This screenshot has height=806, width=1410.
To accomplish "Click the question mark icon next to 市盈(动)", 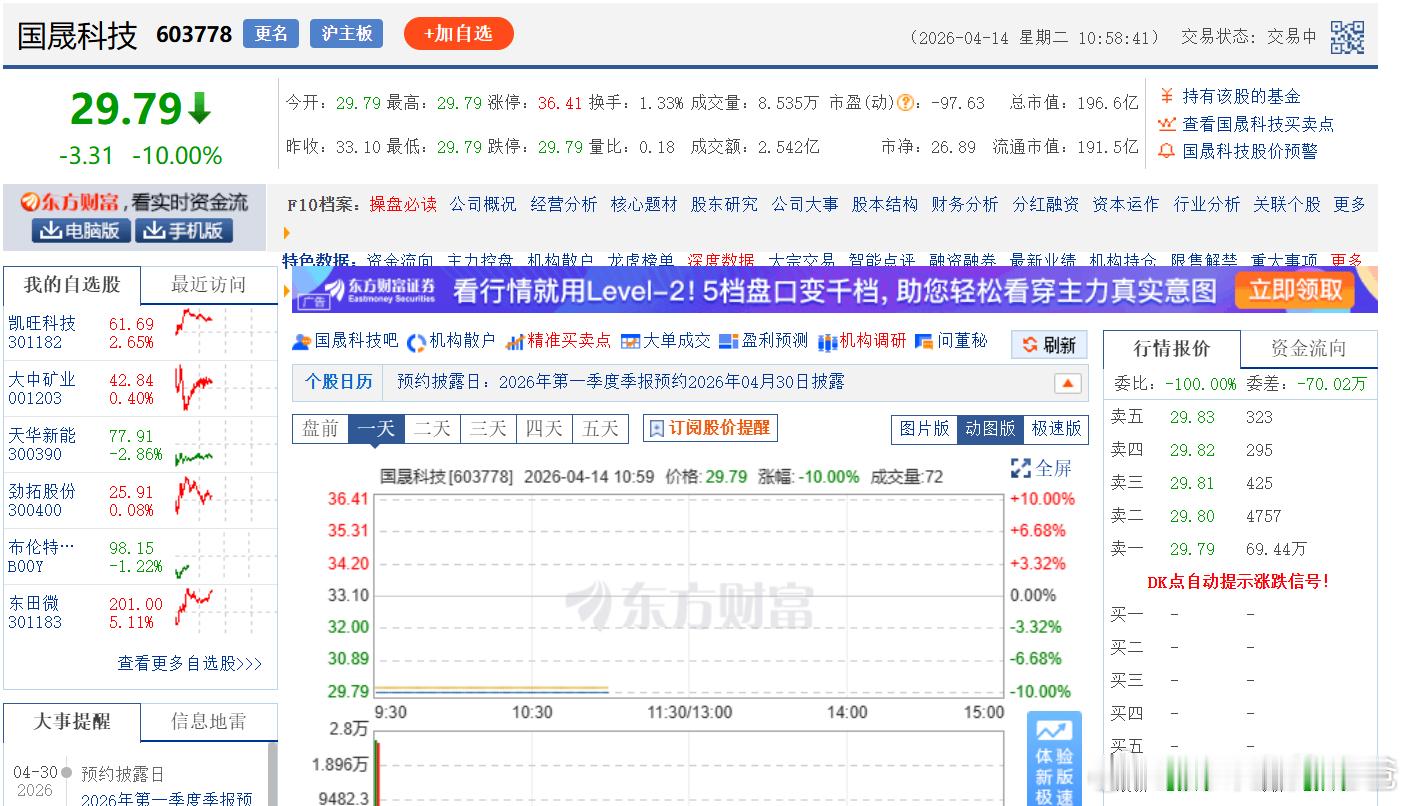I will click(905, 102).
